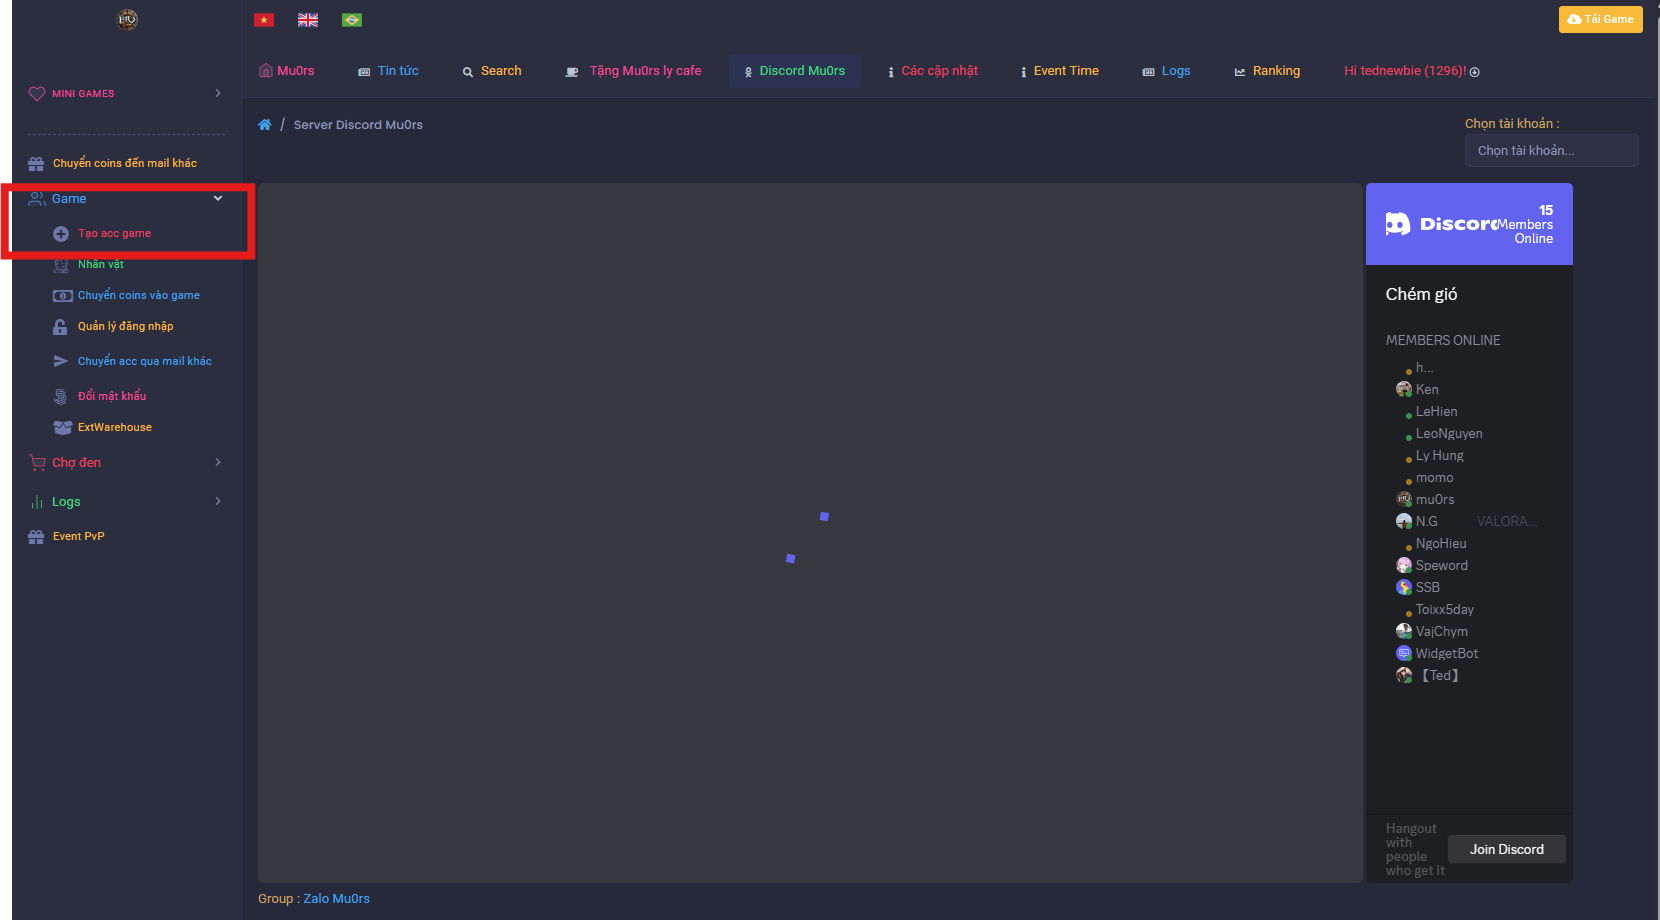
Task: Click the Brazil flag icon
Action: [351, 19]
